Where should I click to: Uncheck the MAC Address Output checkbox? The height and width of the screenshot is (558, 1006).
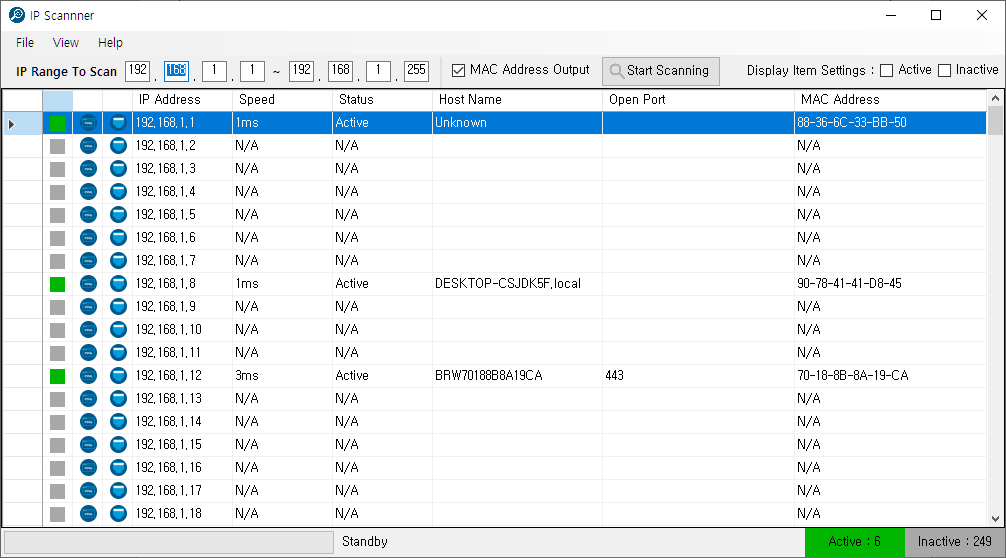point(458,71)
